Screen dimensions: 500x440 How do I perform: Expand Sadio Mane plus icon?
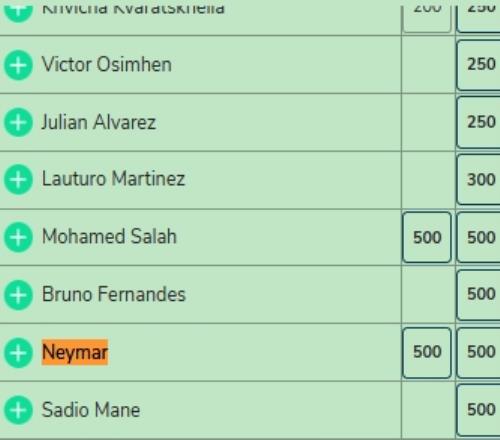(18, 410)
